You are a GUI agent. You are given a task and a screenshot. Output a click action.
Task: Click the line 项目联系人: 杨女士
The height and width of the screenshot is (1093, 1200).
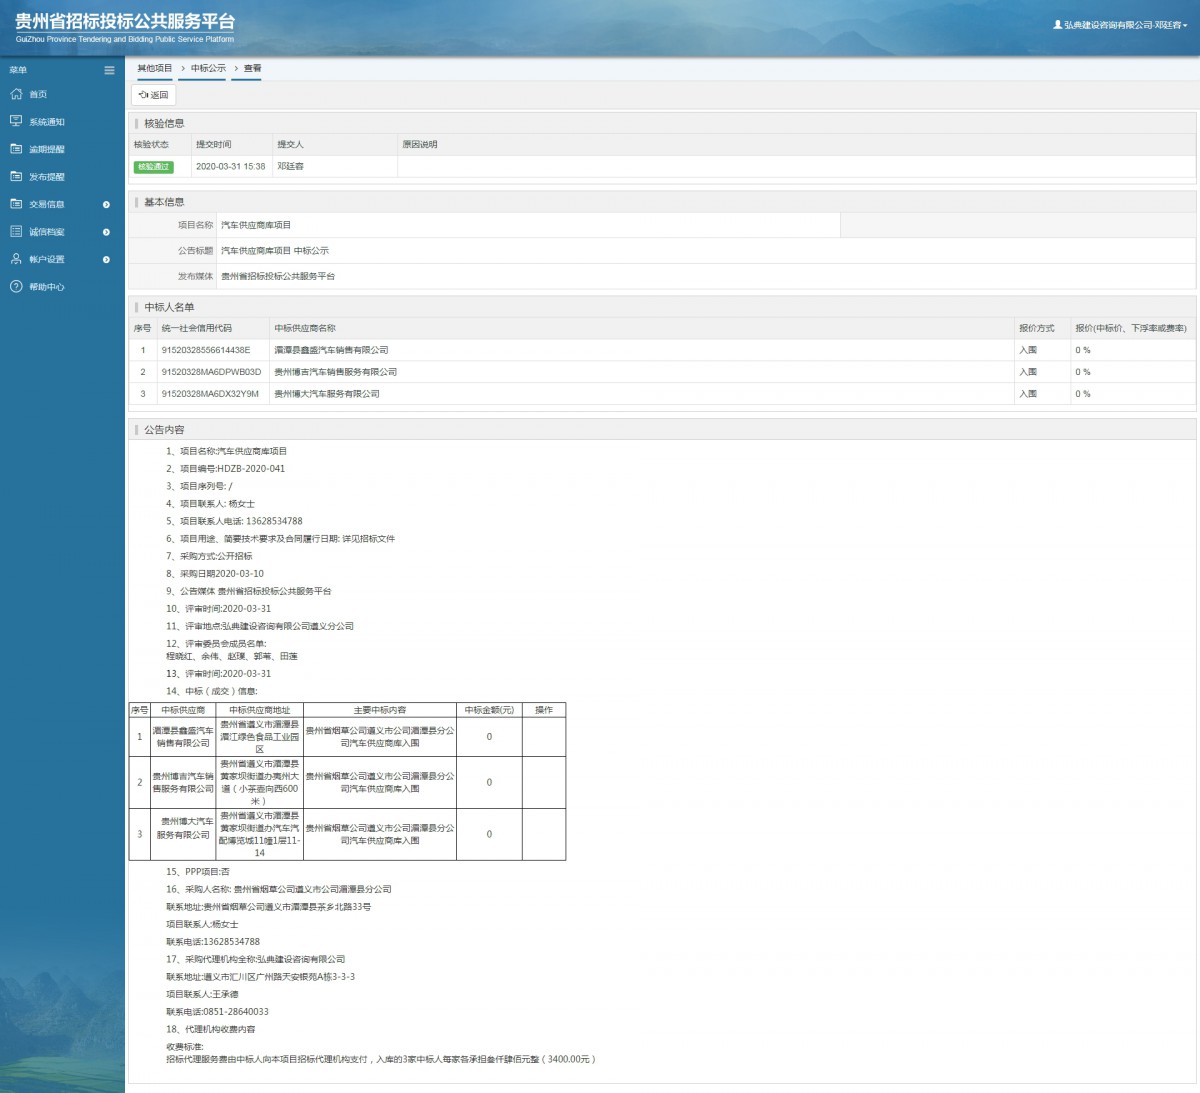210,504
